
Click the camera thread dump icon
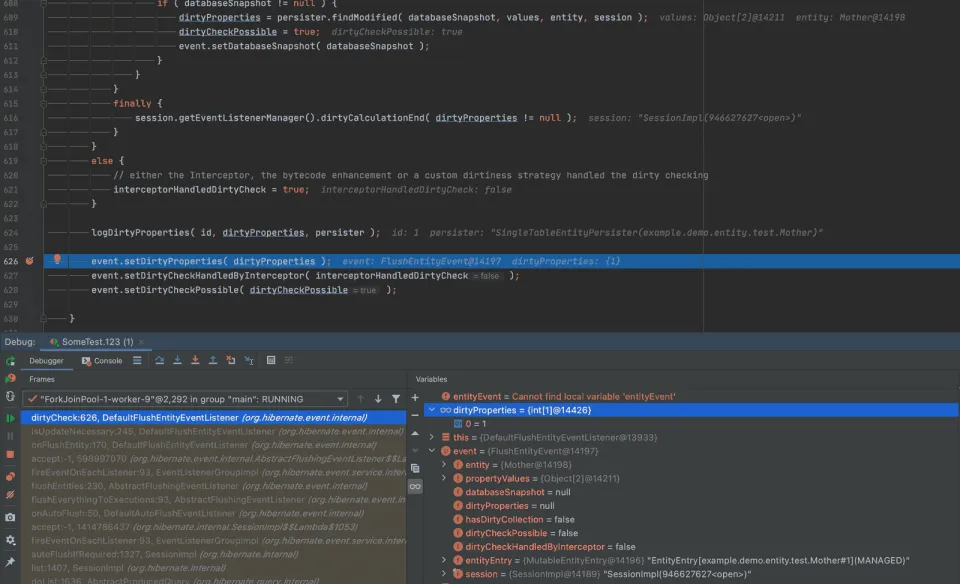(10, 518)
